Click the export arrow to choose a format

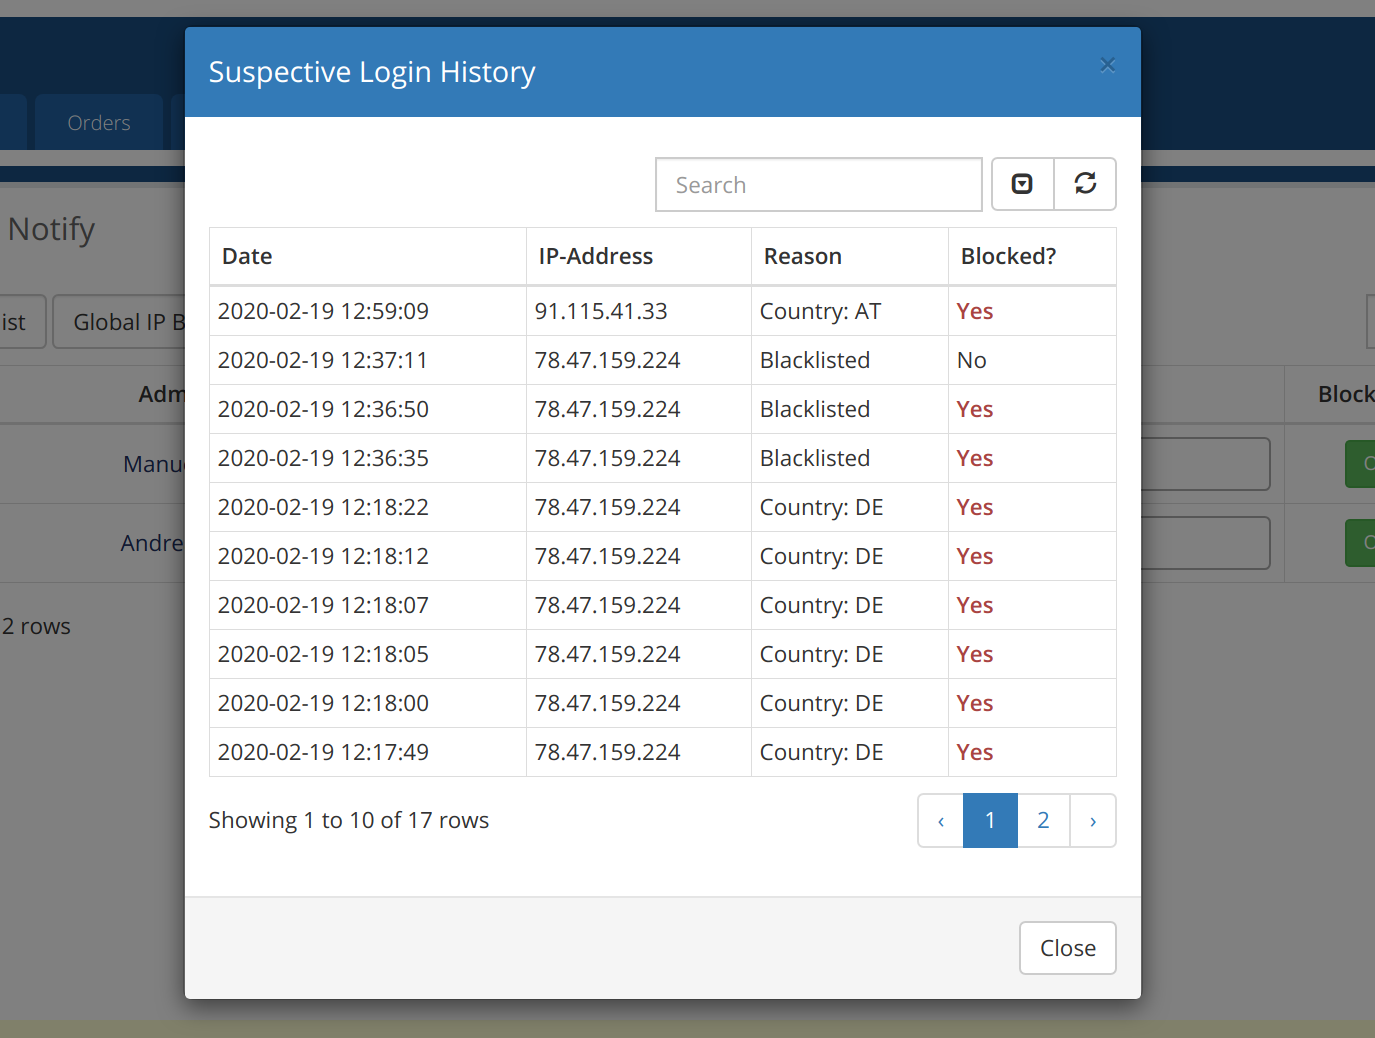[x=1022, y=184]
